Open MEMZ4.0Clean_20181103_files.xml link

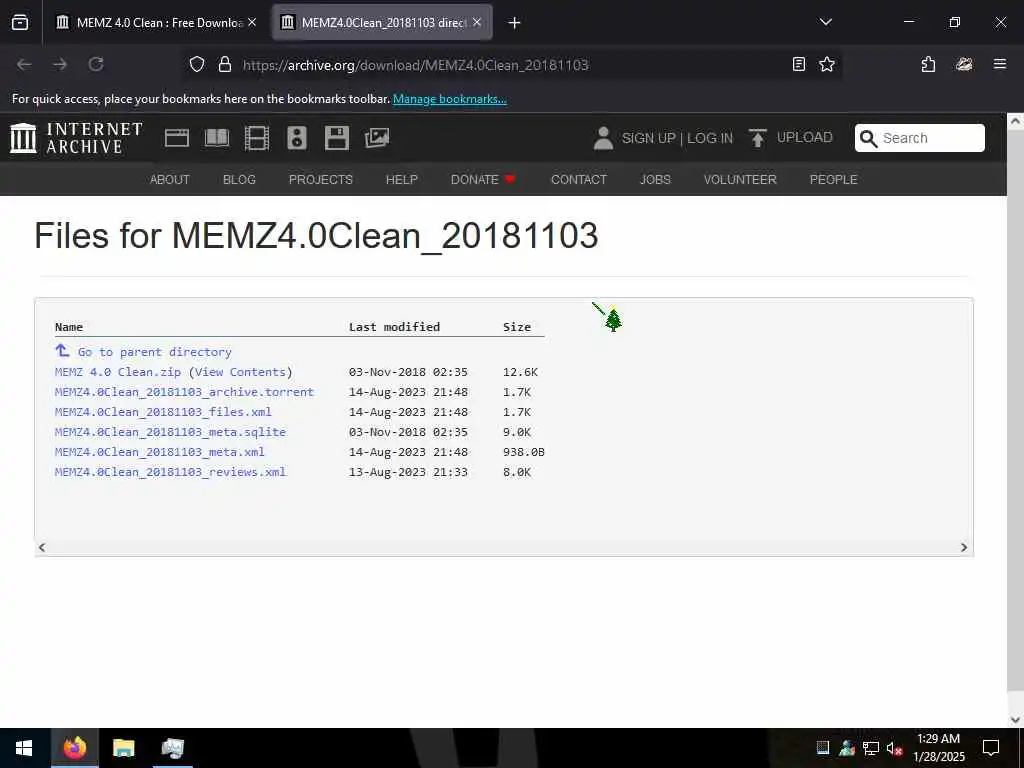163,412
